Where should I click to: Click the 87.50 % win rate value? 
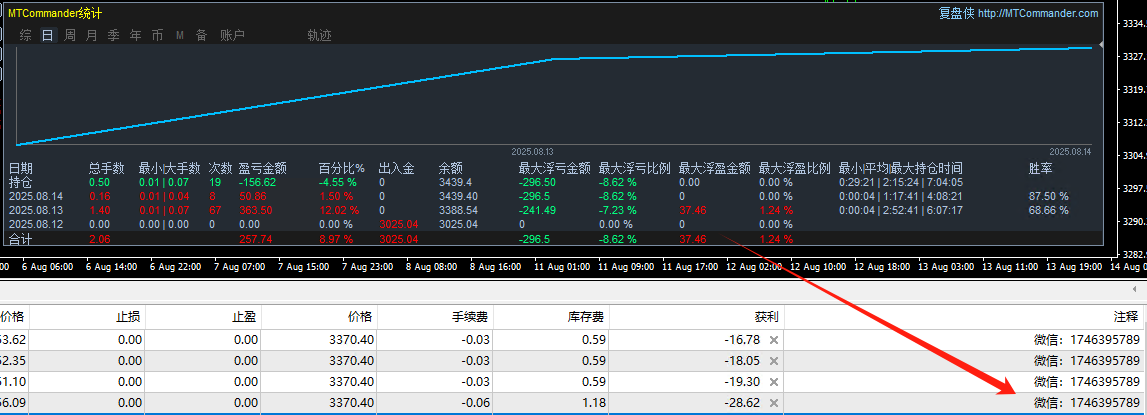pos(1048,196)
